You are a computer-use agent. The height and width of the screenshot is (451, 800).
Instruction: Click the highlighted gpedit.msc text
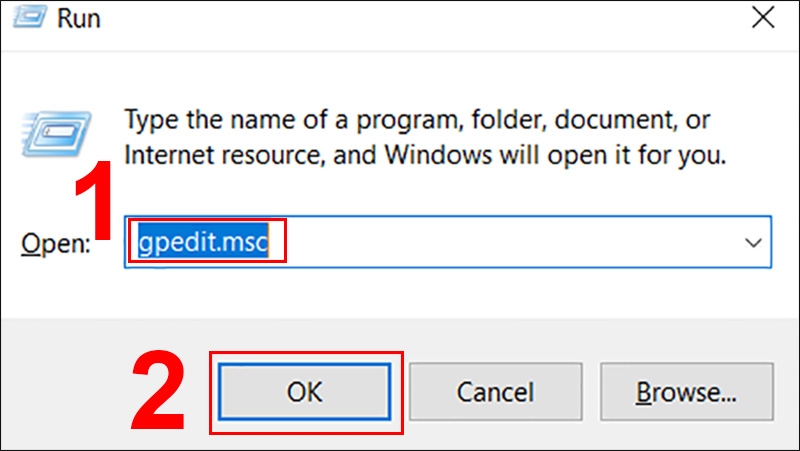(x=203, y=241)
